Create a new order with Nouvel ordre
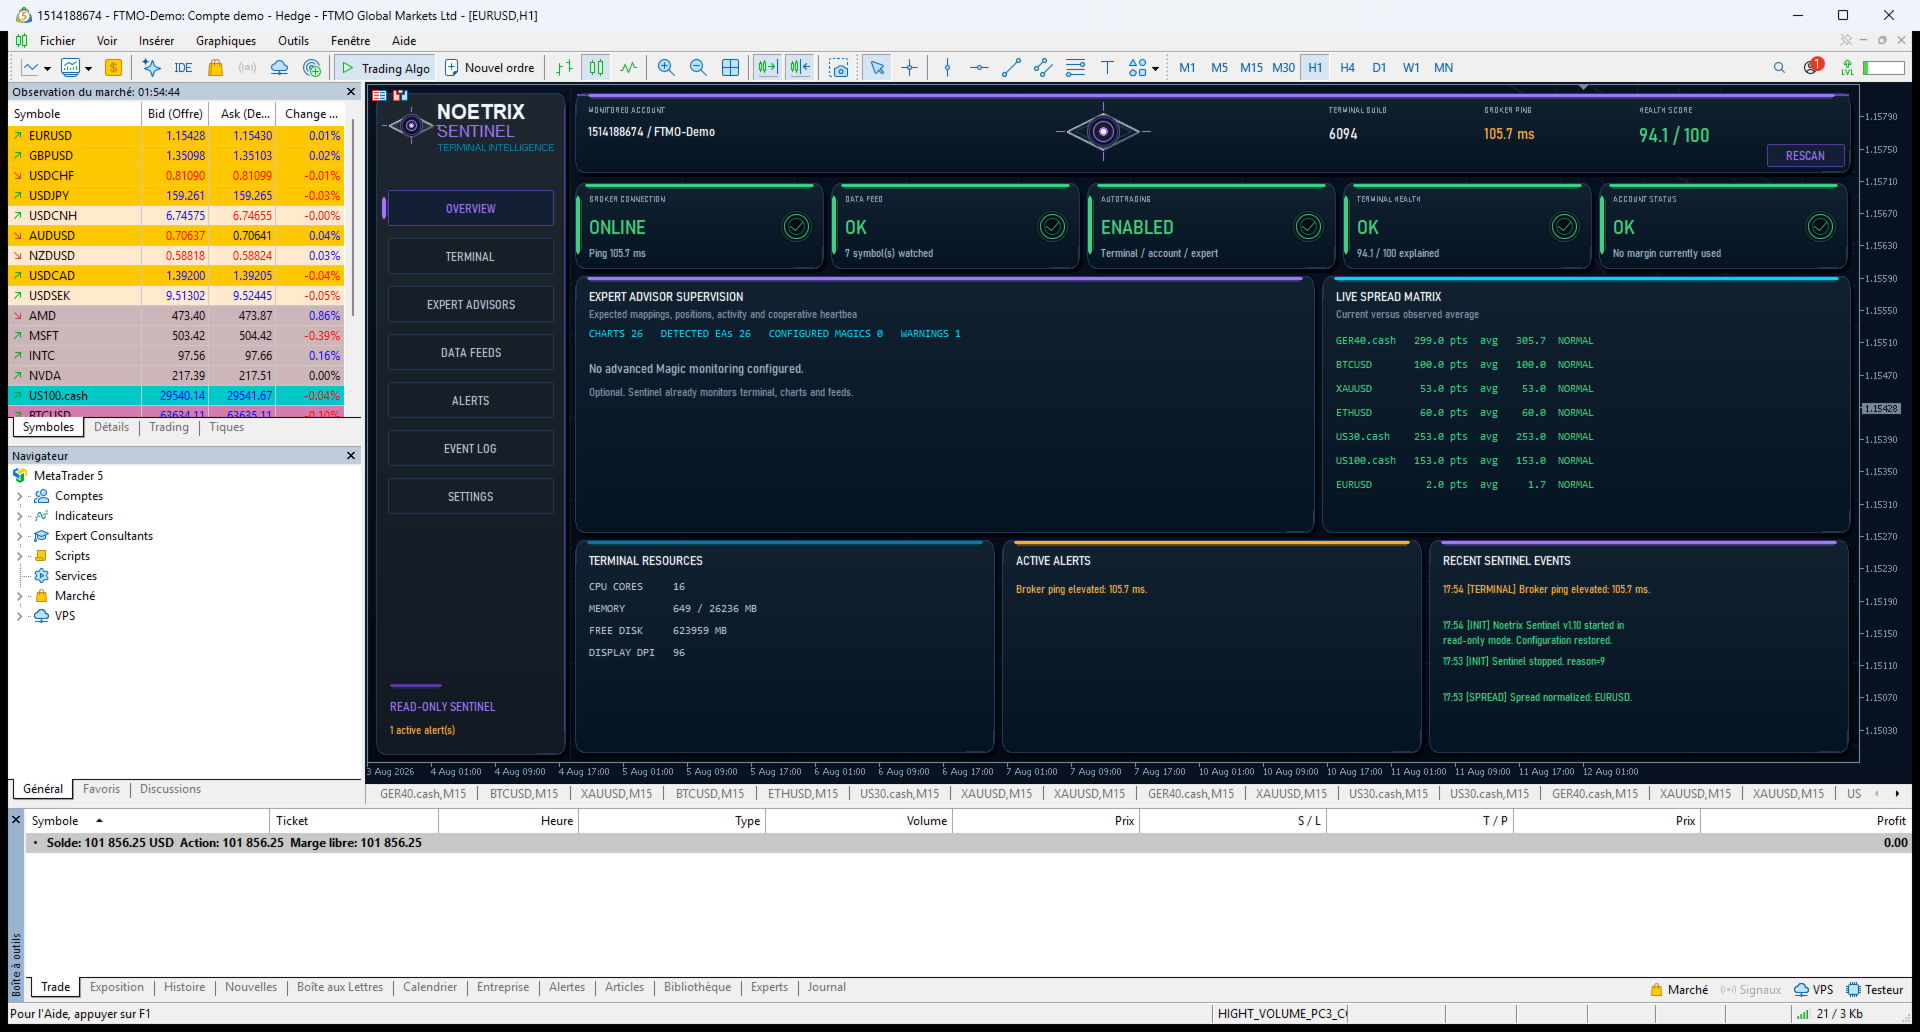Viewport: 1920px width, 1032px height. coord(489,68)
